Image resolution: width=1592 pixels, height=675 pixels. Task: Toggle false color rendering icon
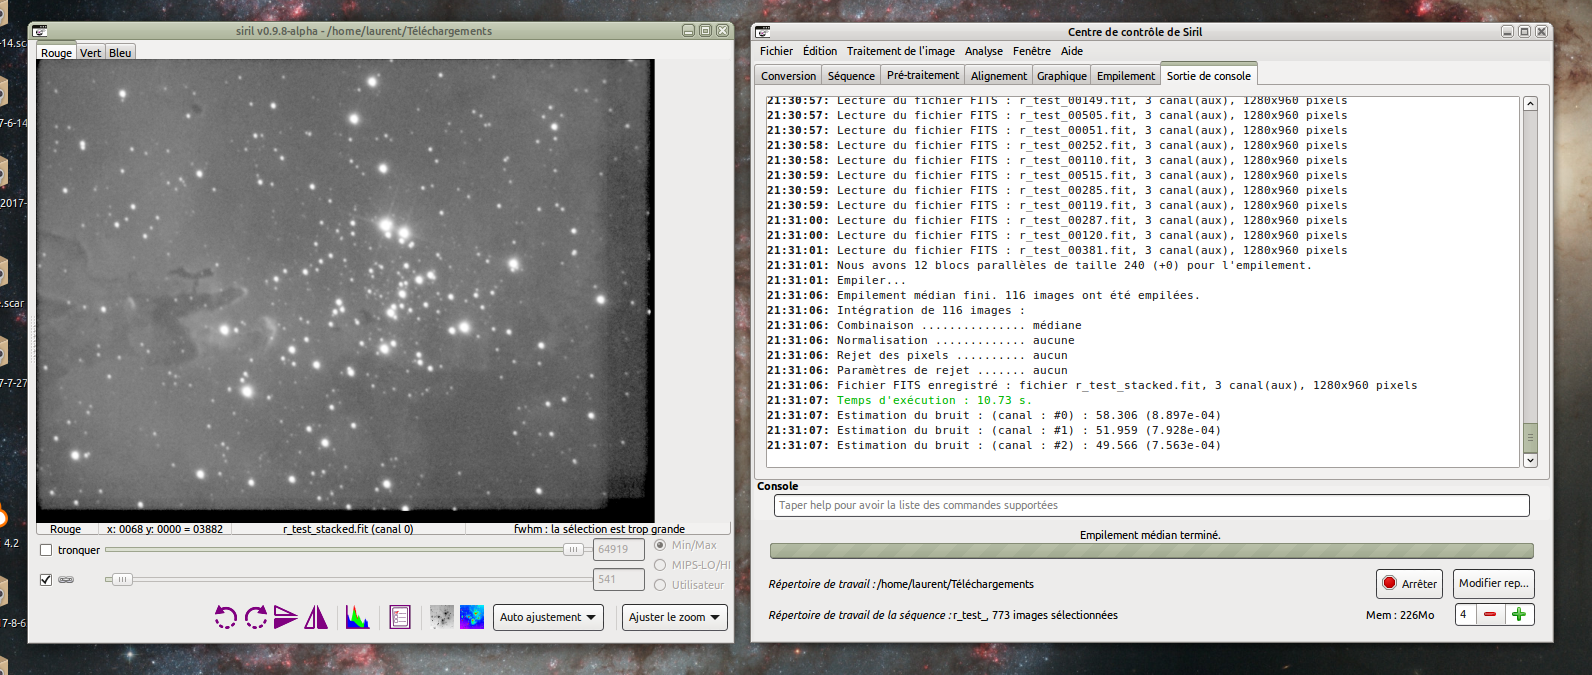point(472,617)
